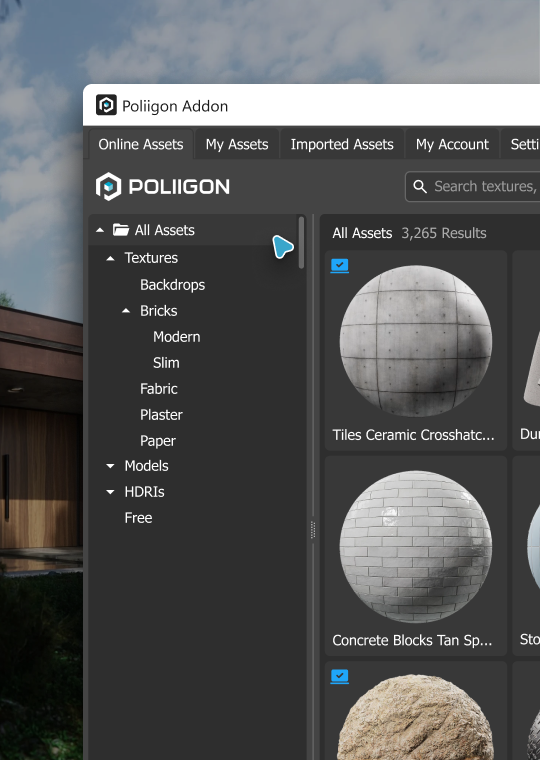Select the Plaster category

(x=161, y=415)
